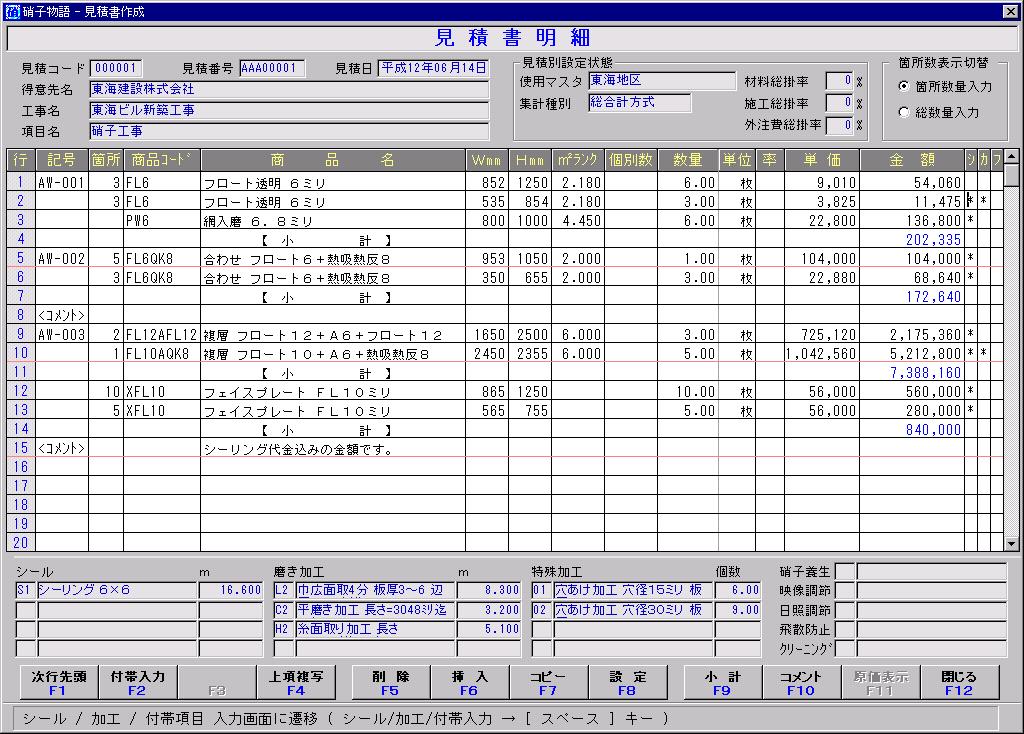
Task: Click the app icon in the title bar
Action: (11, 10)
